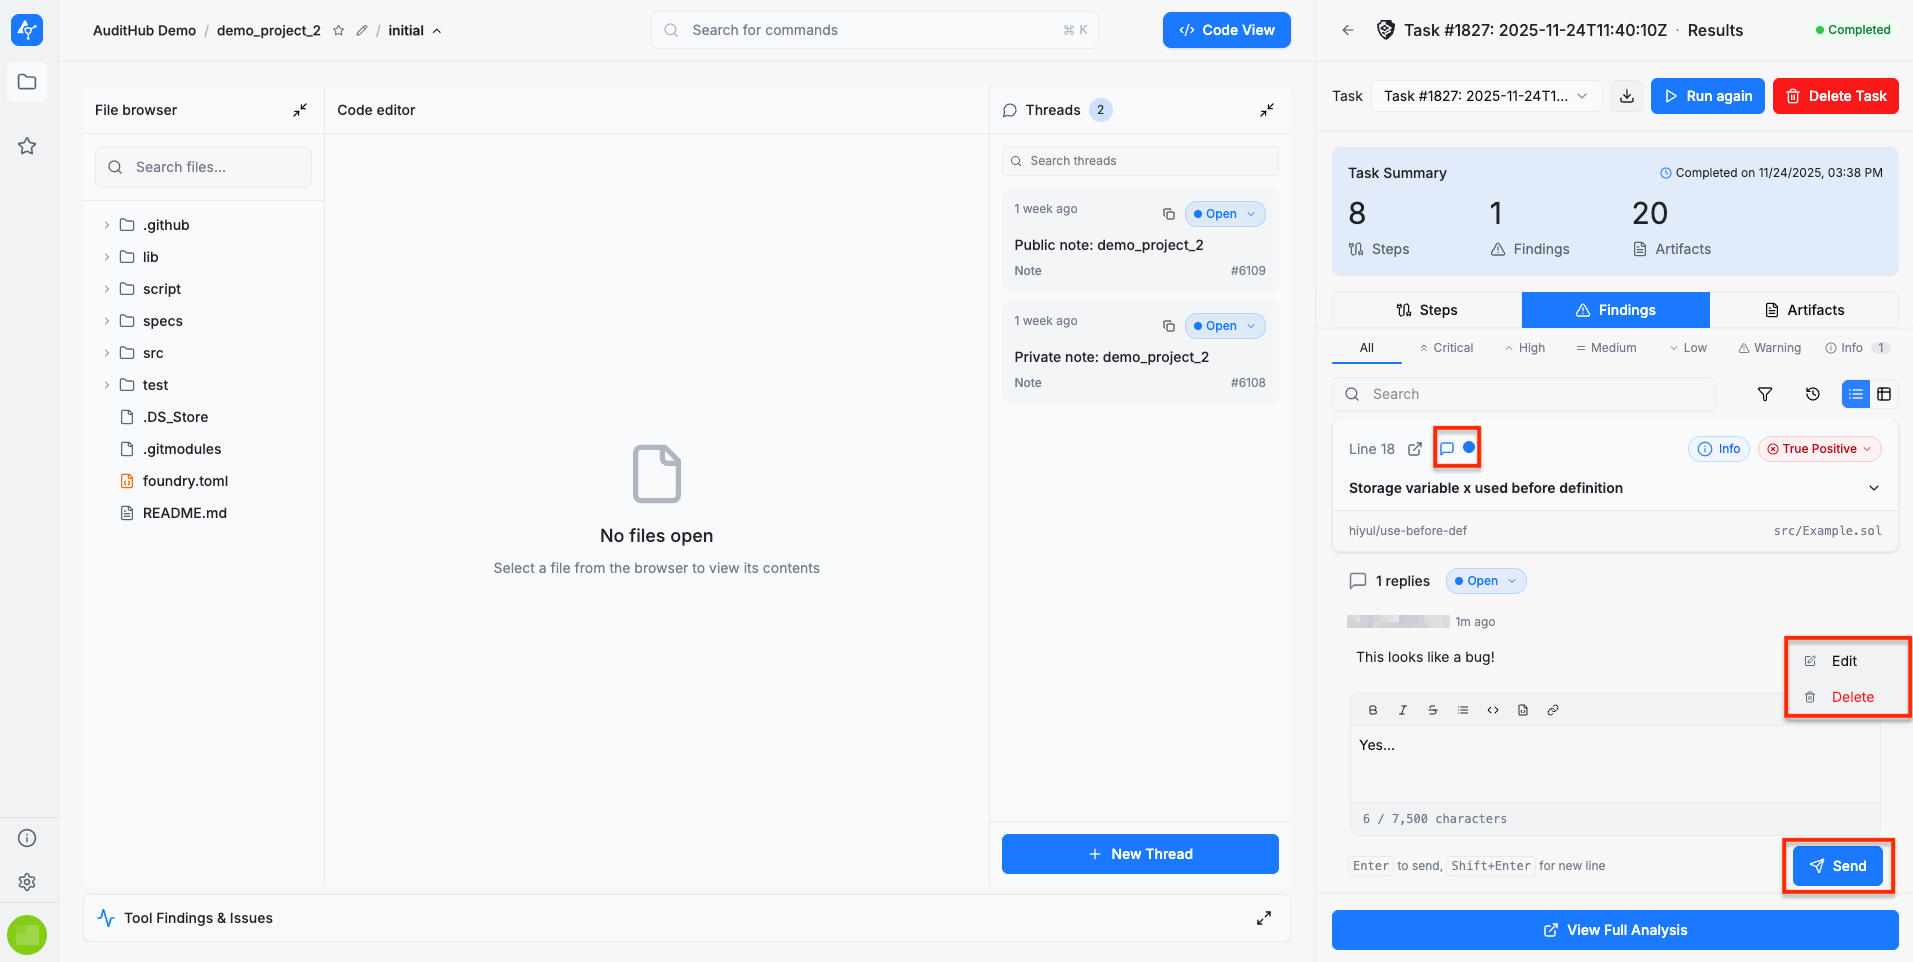Switch findings to table view
The height and width of the screenshot is (962, 1913).
(1884, 394)
